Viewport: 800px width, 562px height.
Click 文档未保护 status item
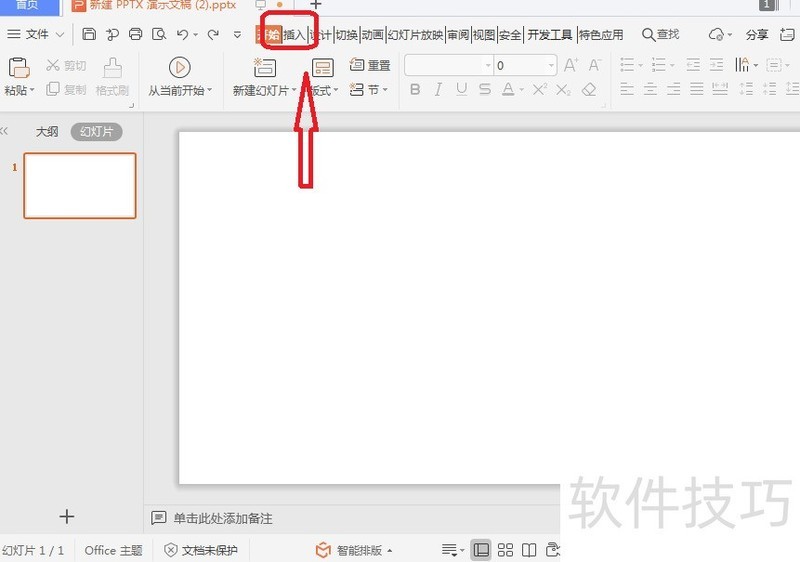pos(201,550)
